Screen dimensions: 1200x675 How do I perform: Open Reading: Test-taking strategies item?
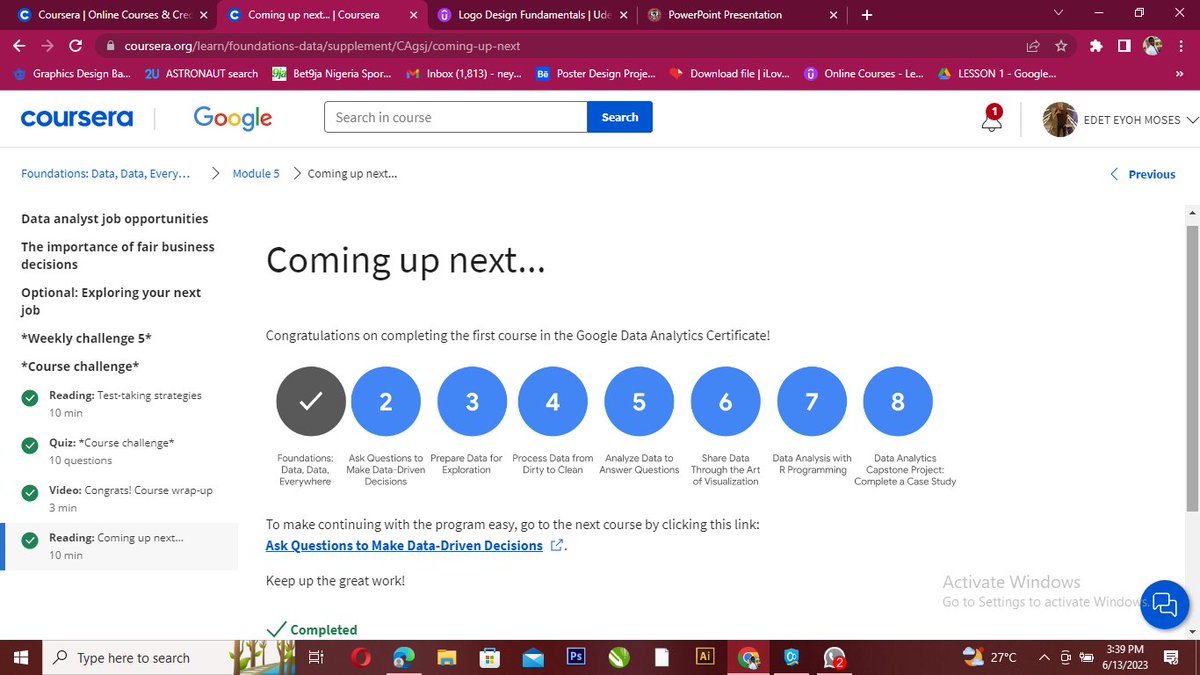point(119,404)
